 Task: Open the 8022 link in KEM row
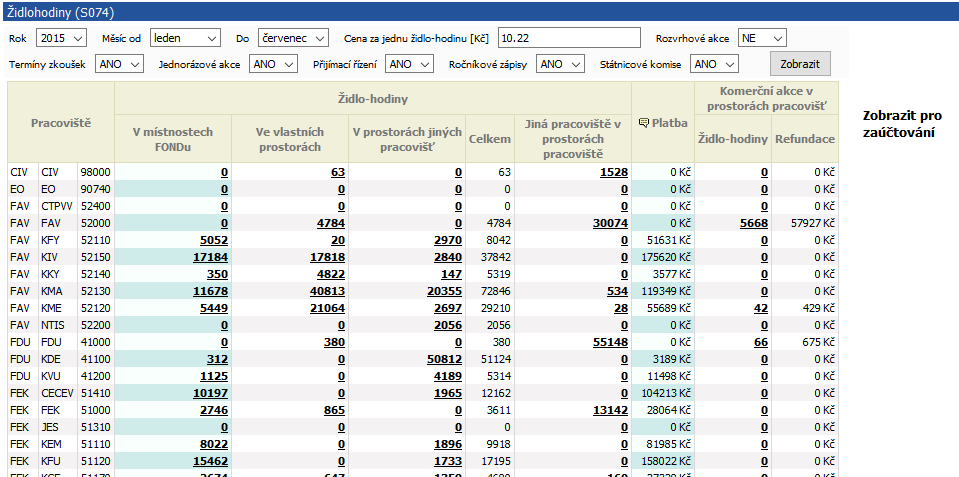214,444
